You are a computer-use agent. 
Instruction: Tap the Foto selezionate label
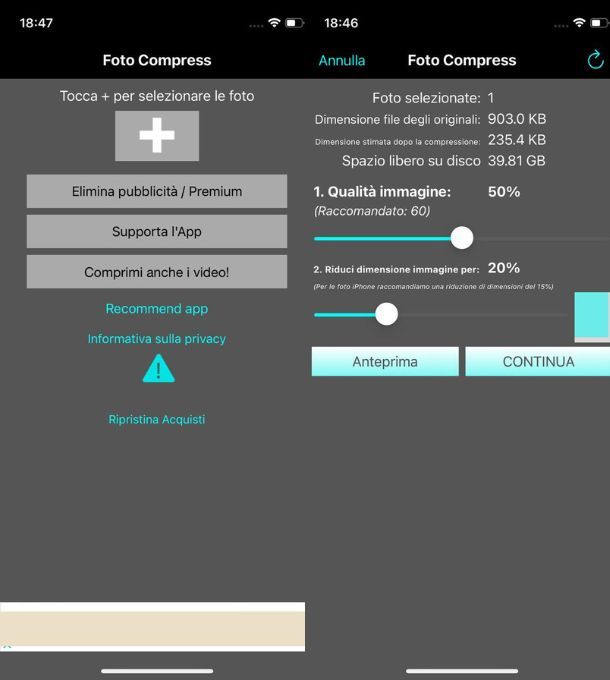click(426, 98)
